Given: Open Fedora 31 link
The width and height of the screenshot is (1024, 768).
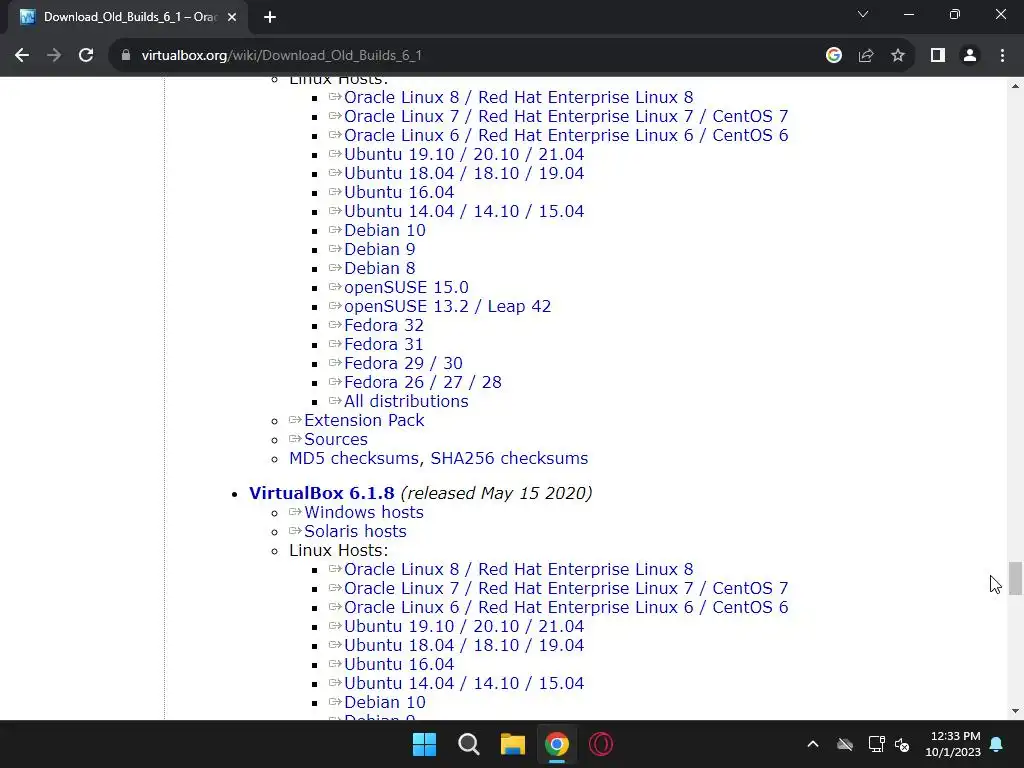Looking at the screenshot, I should tap(383, 344).
